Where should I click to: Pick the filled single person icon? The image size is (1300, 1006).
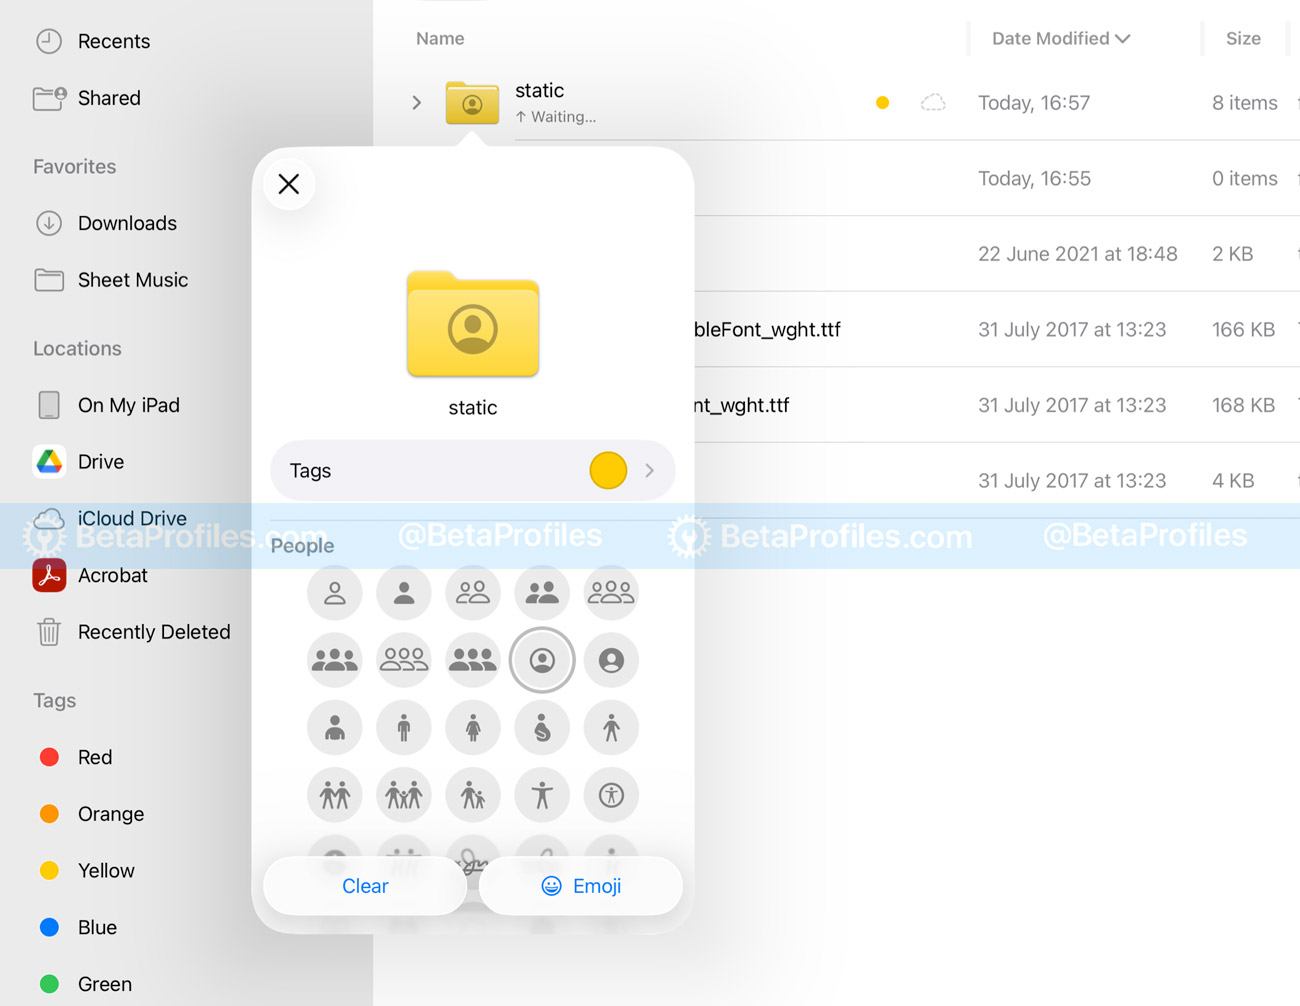(404, 593)
